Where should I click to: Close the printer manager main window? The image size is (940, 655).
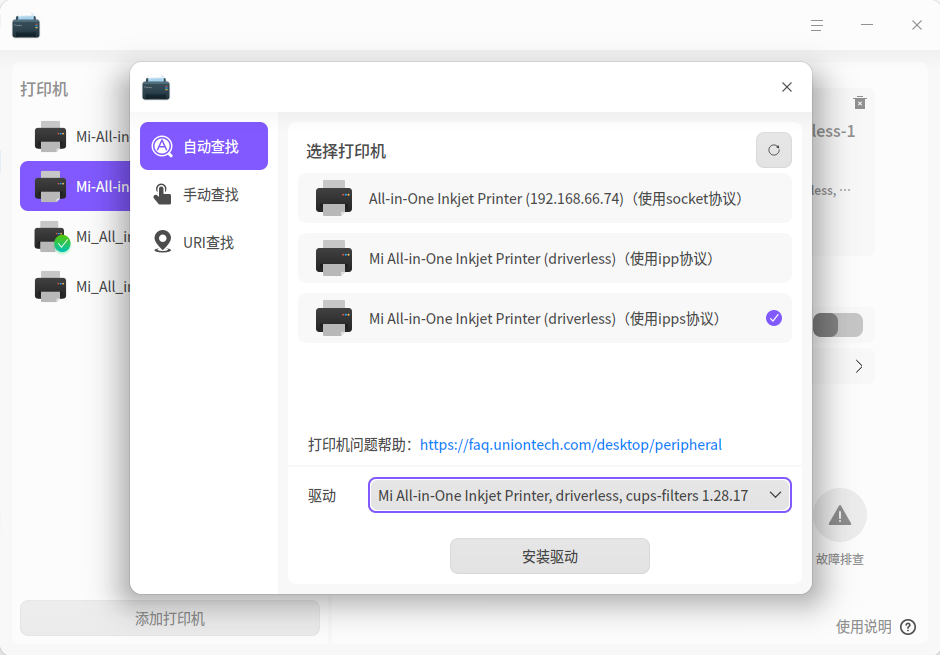pyautogui.click(x=917, y=25)
